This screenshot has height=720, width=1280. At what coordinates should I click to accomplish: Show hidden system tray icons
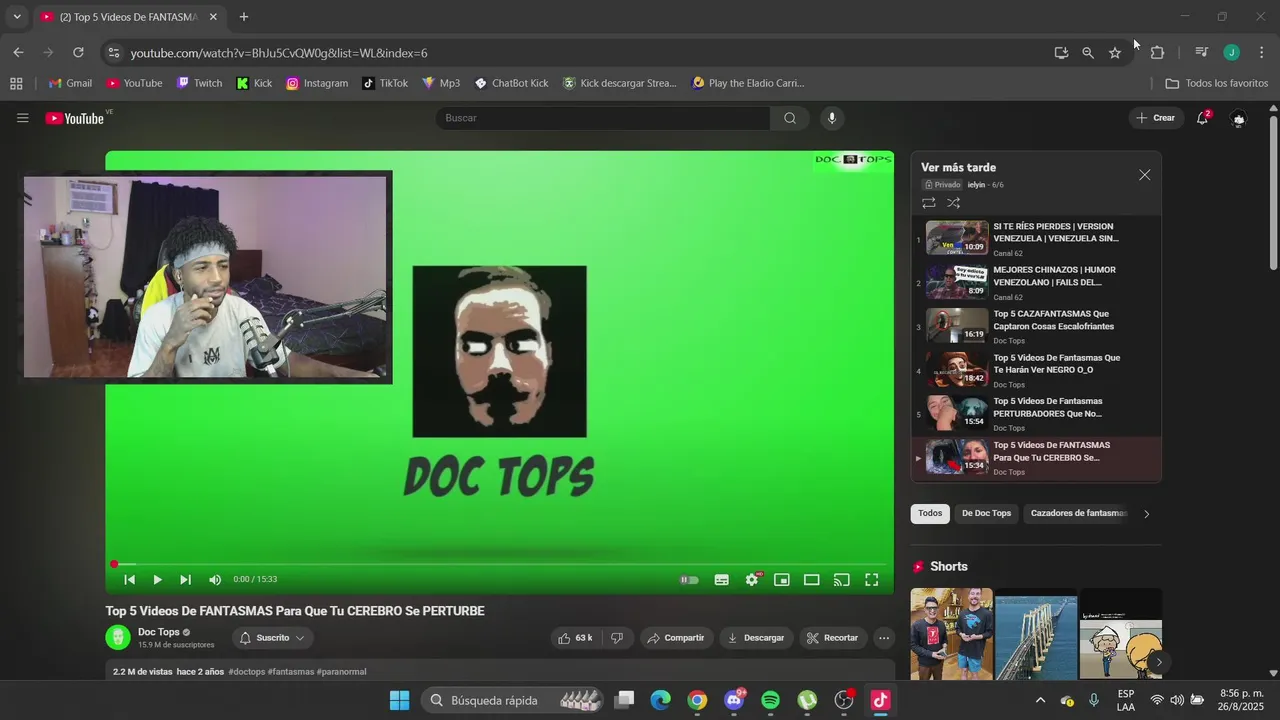(x=1040, y=700)
